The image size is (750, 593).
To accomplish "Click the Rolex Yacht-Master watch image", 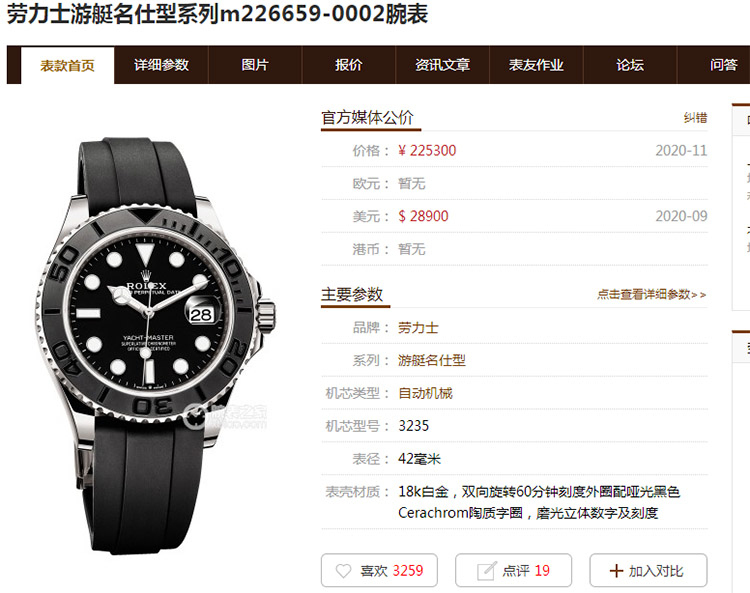I will point(157,346).
